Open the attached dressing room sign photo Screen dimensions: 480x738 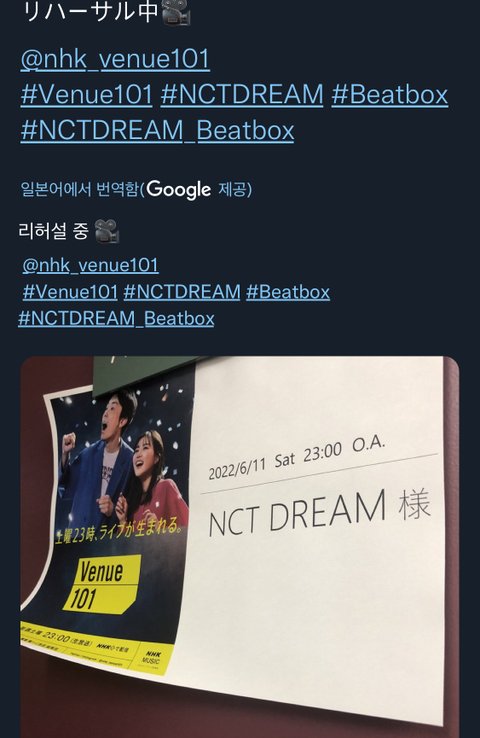240,547
